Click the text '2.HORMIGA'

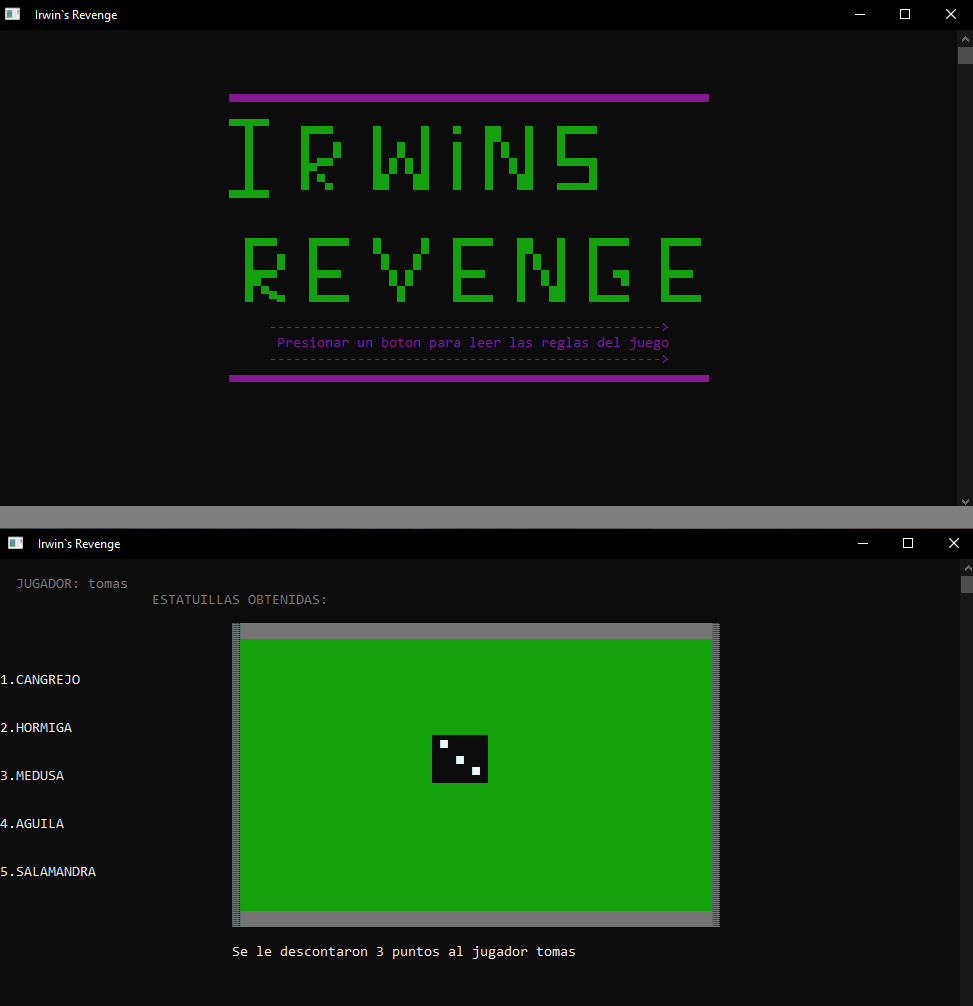click(36, 728)
